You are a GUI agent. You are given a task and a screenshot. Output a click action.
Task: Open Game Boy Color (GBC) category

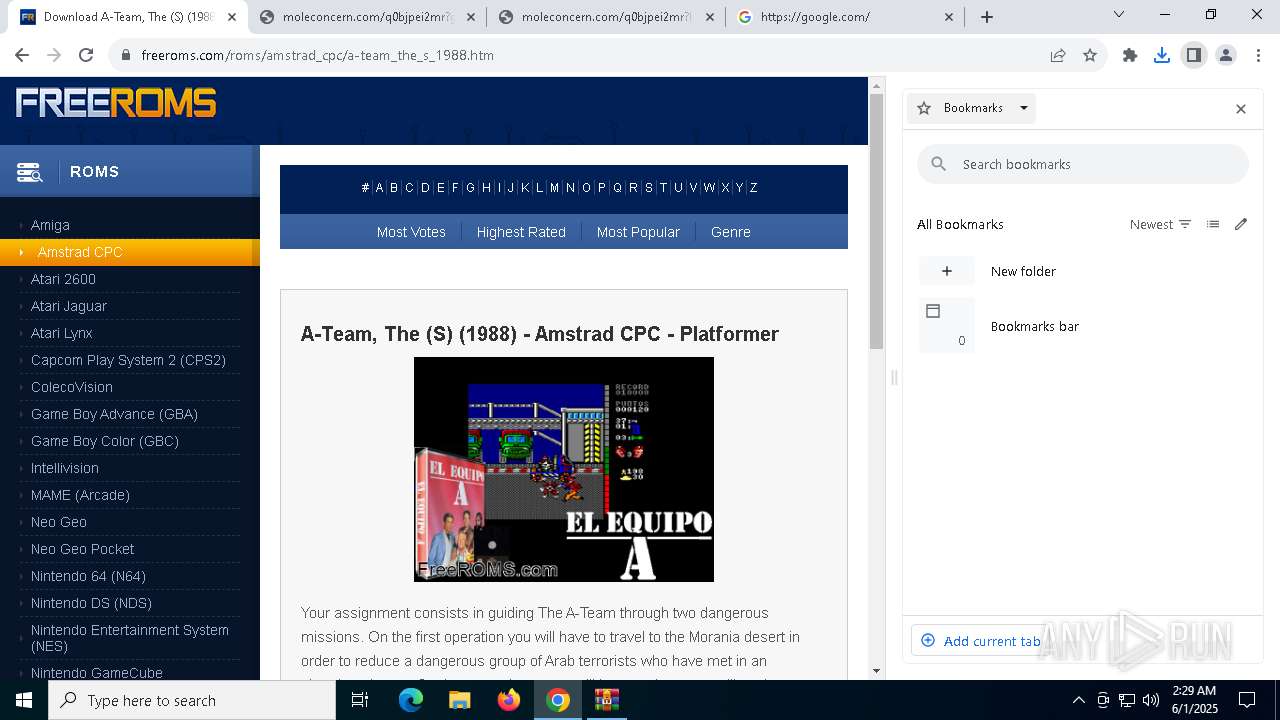(104, 441)
